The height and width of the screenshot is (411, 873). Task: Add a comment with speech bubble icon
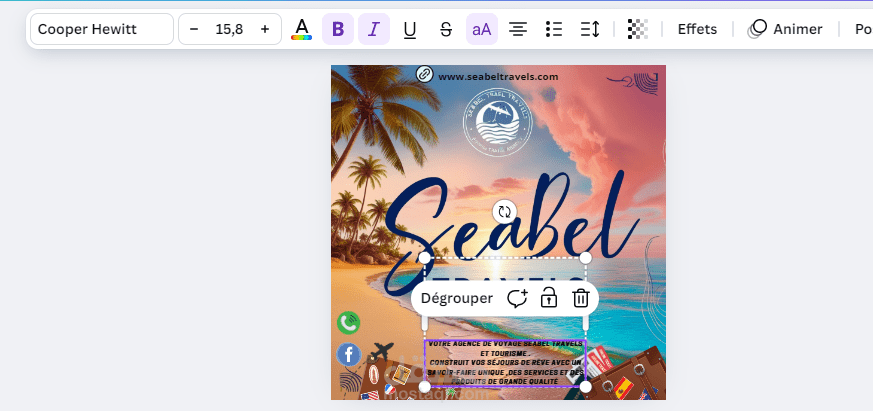click(517, 299)
